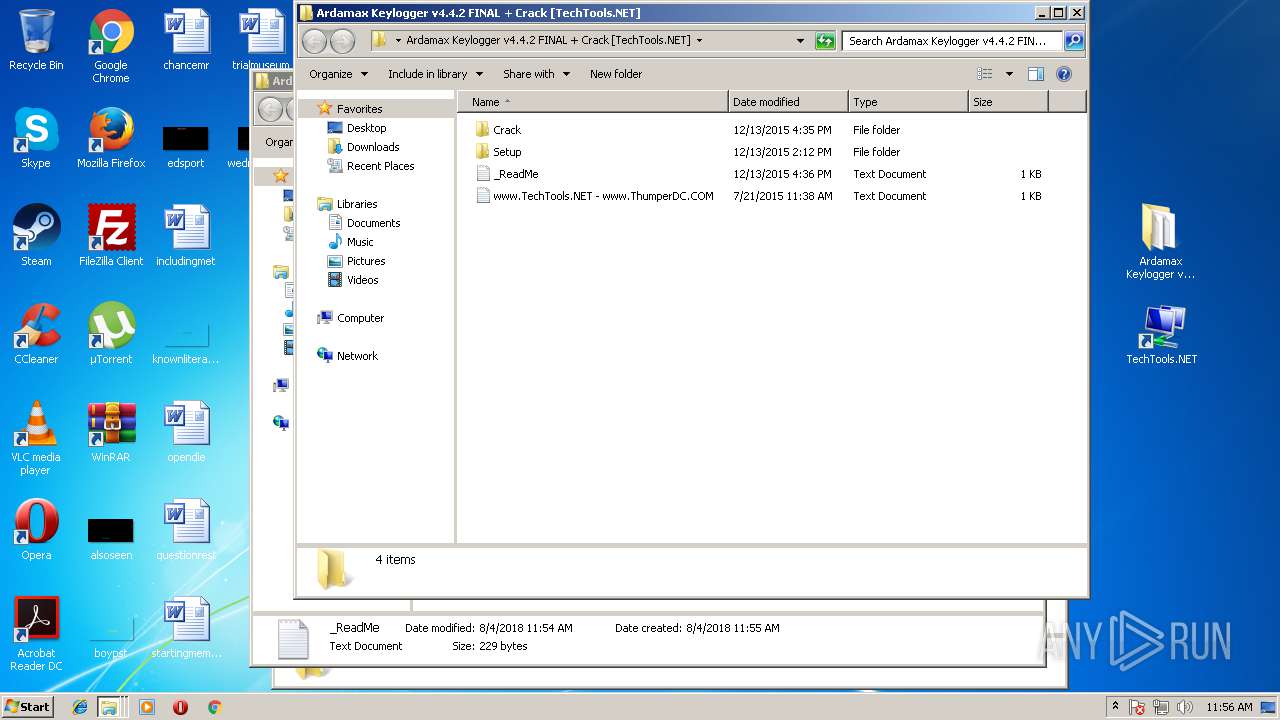Image resolution: width=1280 pixels, height=720 pixels.
Task: Open the Organize menu
Action: click(338, 74)
